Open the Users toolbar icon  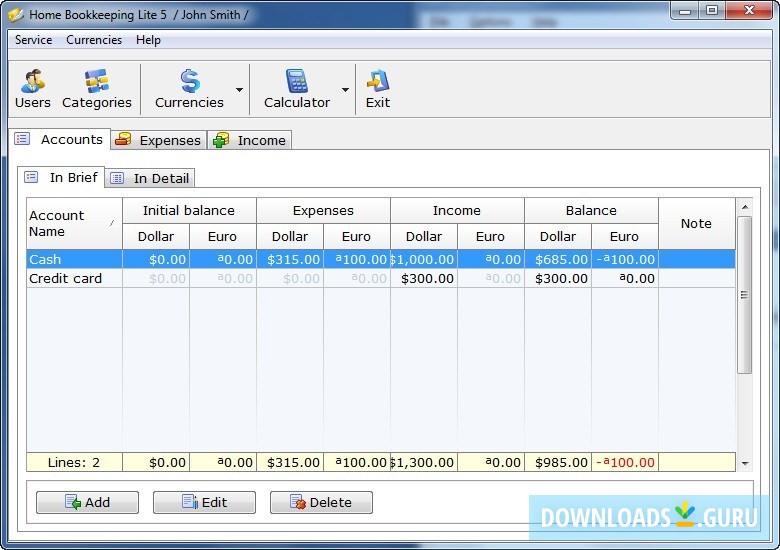point(33,81)
